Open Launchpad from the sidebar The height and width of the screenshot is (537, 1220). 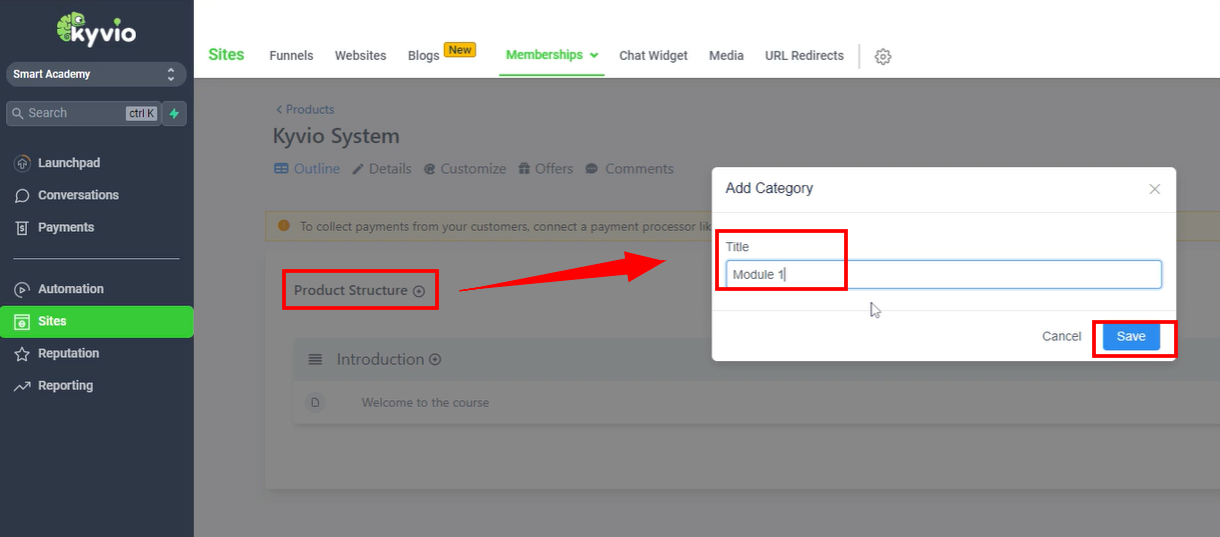point(68,163)
